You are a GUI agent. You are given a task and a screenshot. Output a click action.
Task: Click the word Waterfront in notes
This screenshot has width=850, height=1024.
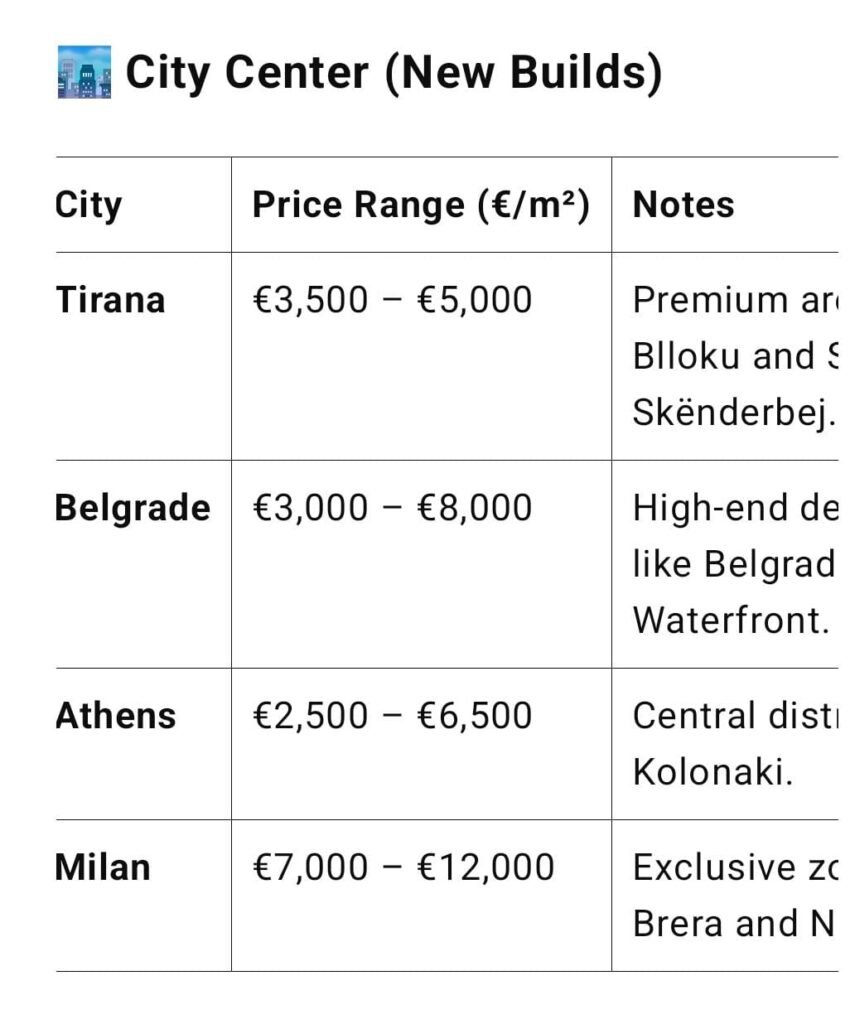tap(728, 620)
